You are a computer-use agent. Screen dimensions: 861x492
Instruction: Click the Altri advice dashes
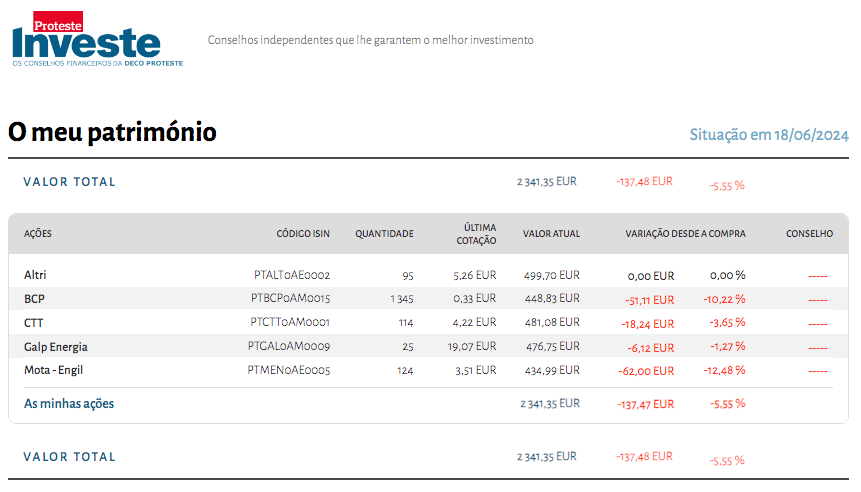tap(818, 276)
